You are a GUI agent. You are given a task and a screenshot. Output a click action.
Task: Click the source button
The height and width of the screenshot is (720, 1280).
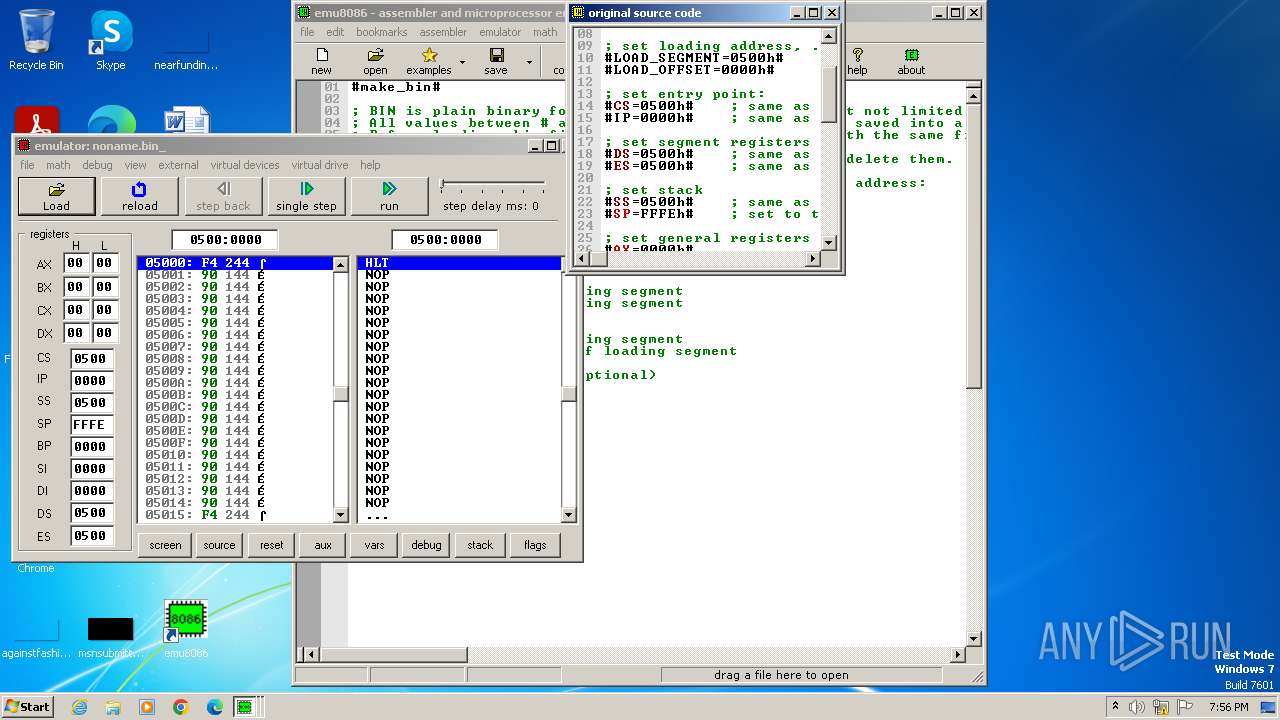click(219, 545)
